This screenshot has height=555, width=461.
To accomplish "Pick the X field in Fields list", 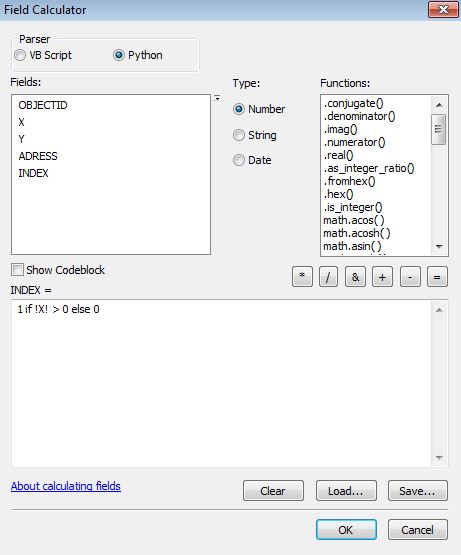I will pyautogui.click(x=22, y=122).
